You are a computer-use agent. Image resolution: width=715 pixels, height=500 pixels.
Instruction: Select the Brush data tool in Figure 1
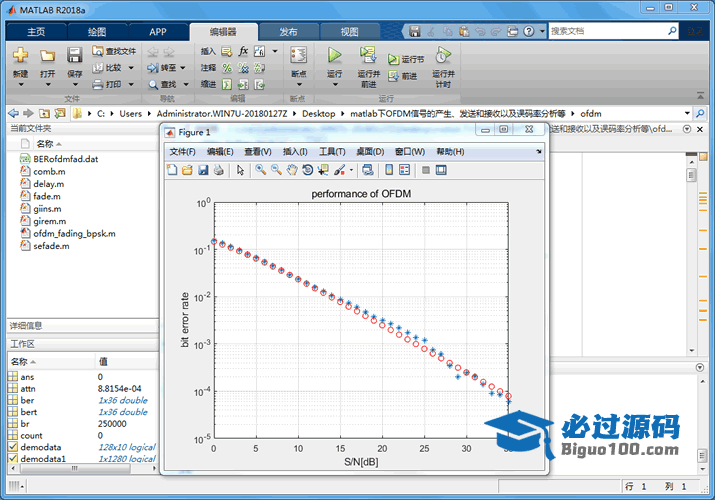coord(339,170)
